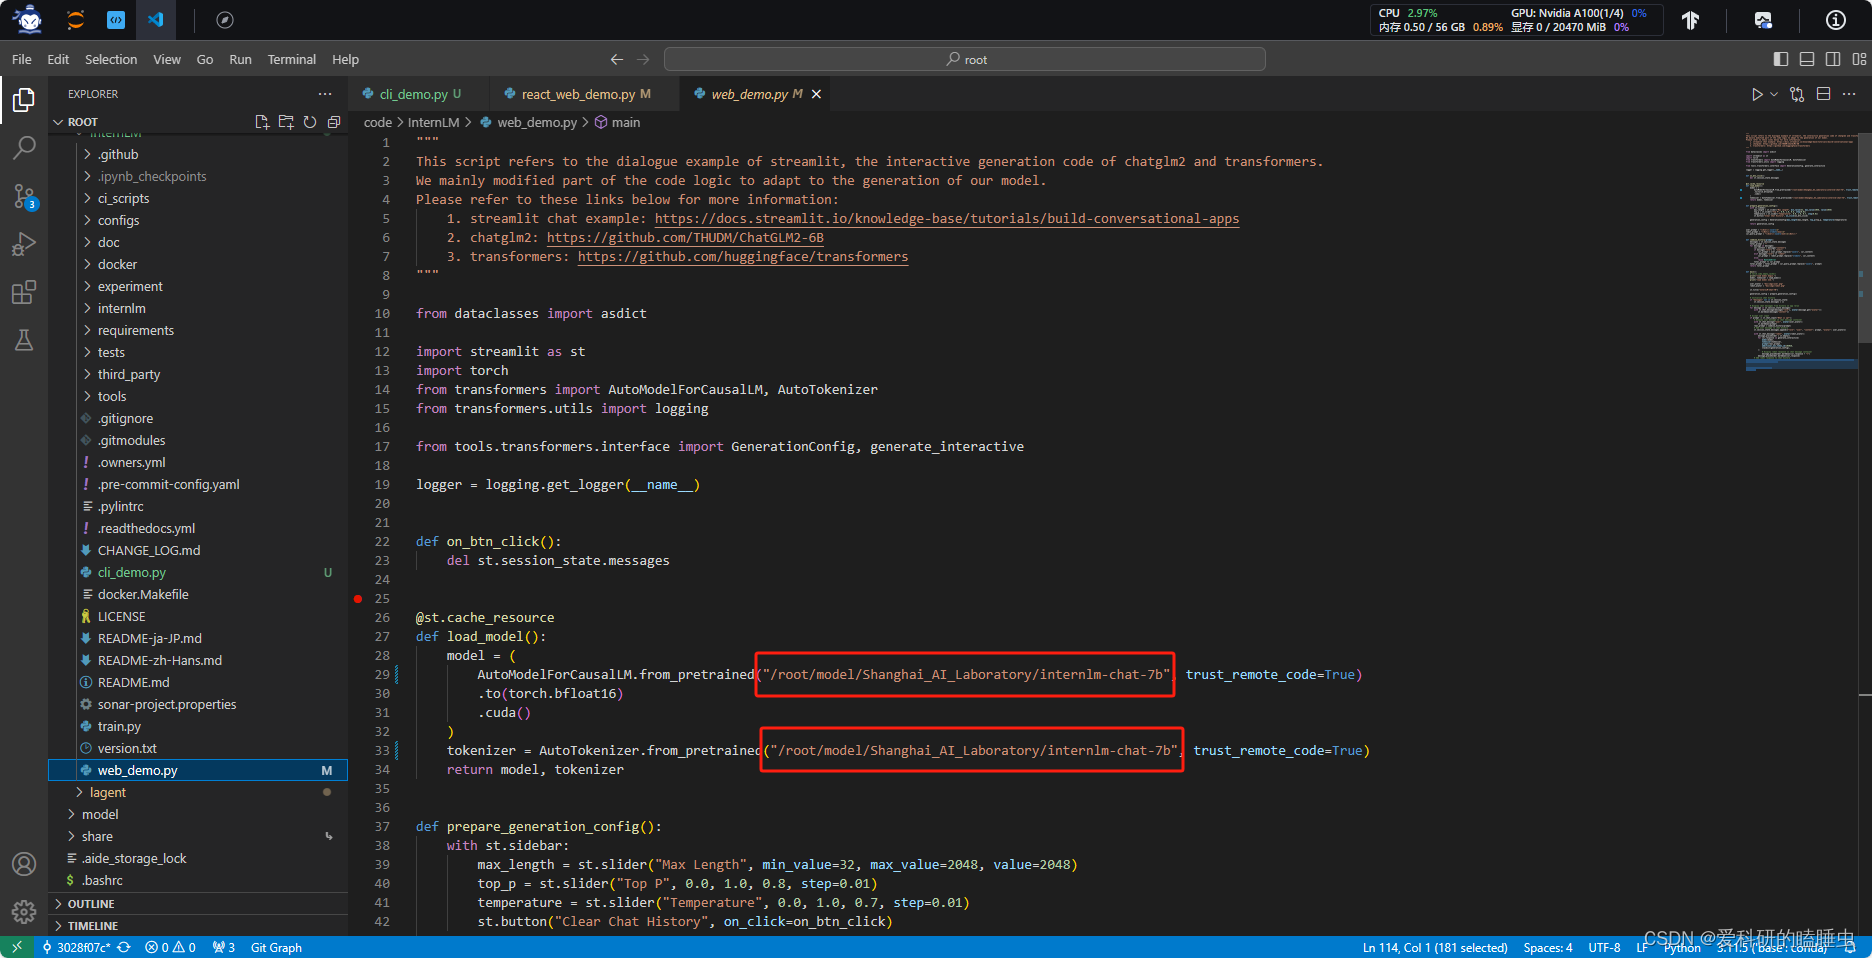Image resolution: width=1872 pixels, height=958 pixels.
Task: Click Spaces: 4 indentation setting
Action: pos(1548,947)
